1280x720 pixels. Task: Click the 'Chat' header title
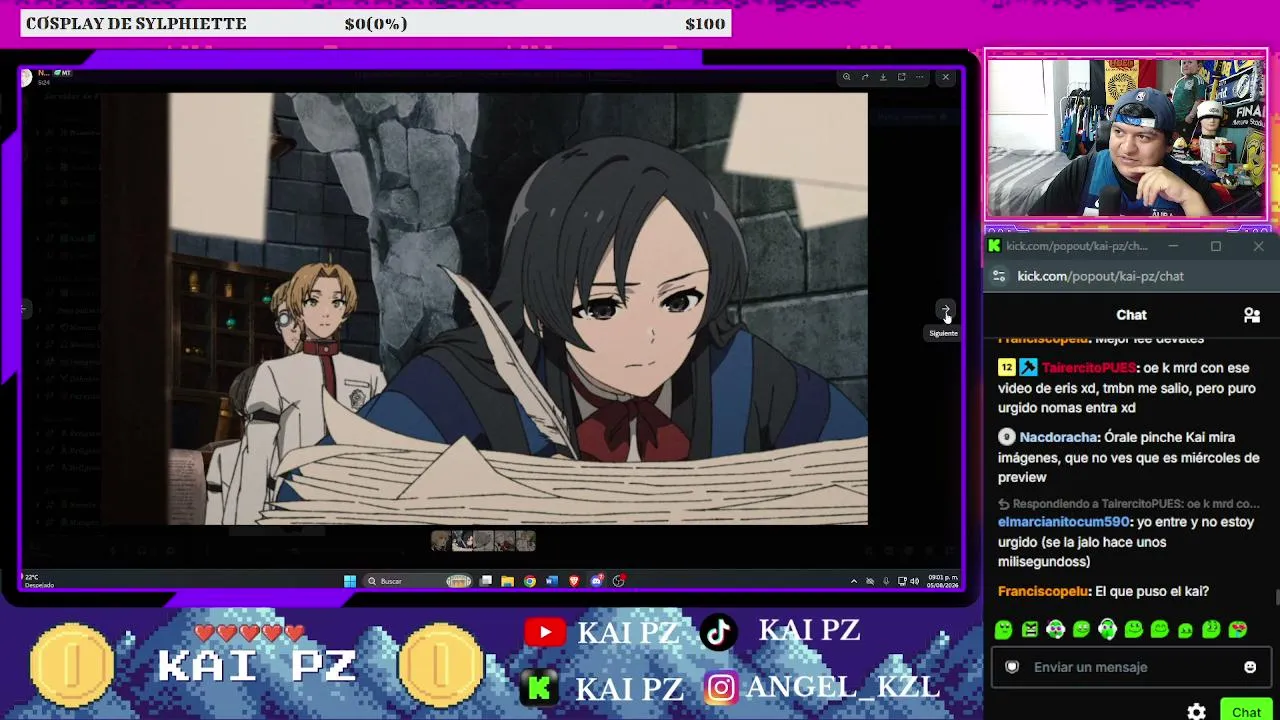(x=1131, y=315)
